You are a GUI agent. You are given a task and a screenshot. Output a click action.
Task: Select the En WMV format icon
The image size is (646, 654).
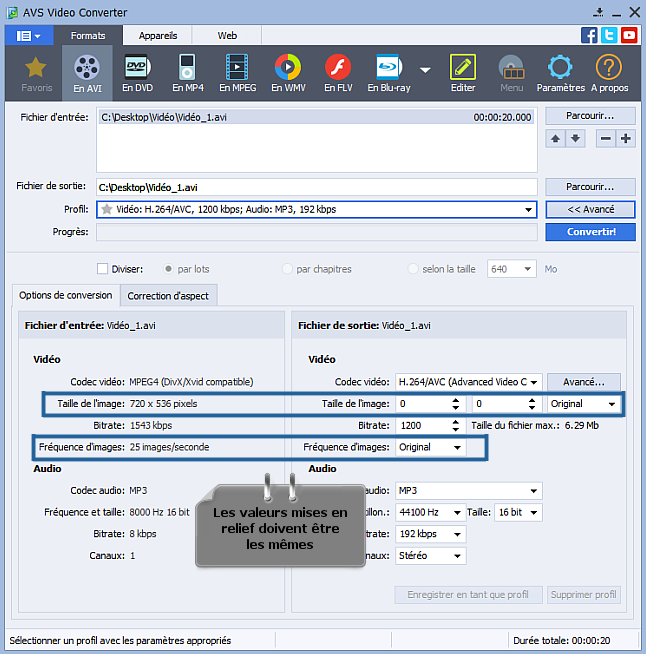point(287,73)
